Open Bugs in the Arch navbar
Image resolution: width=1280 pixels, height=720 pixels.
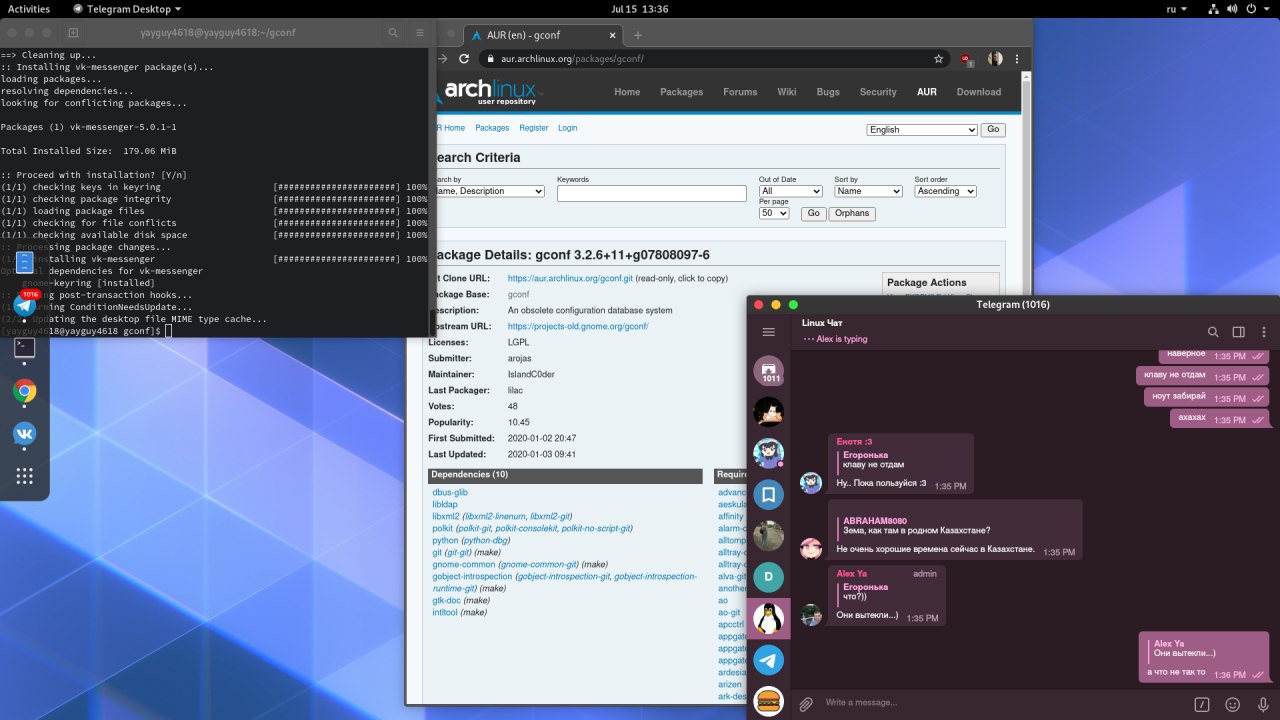pos(828,92)
